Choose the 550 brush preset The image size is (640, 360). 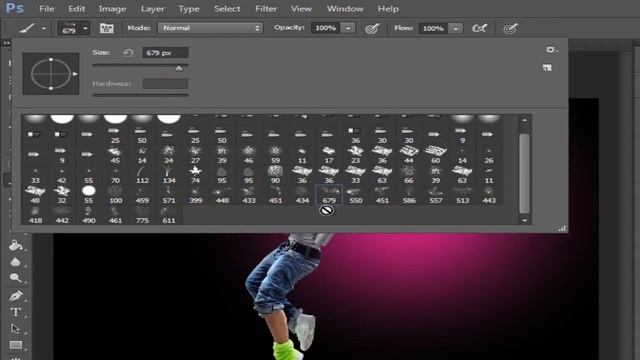click(356, 195)
